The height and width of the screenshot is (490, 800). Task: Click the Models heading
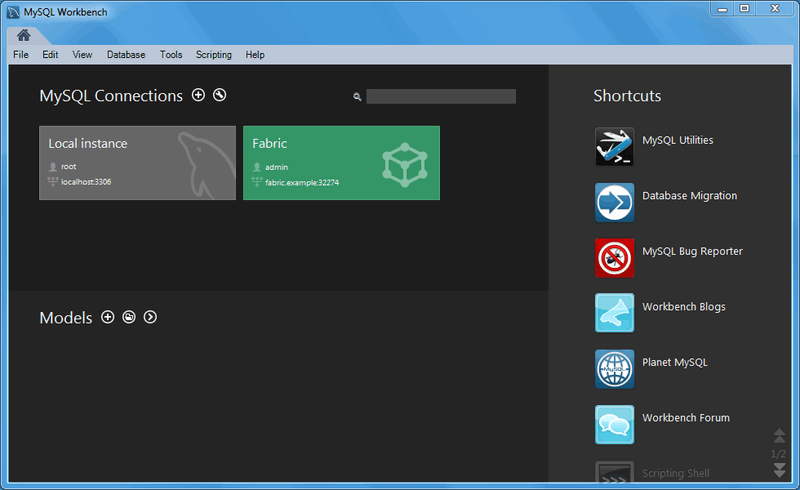pos(66,317)
